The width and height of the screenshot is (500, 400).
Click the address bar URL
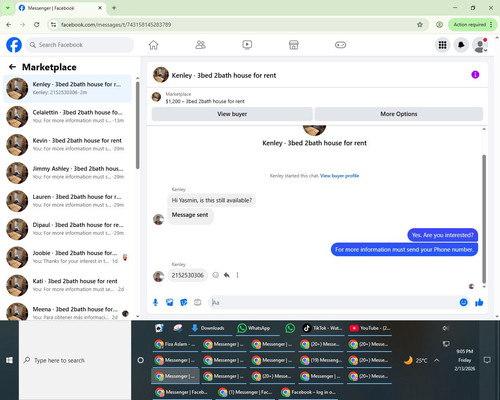(116, 25)
